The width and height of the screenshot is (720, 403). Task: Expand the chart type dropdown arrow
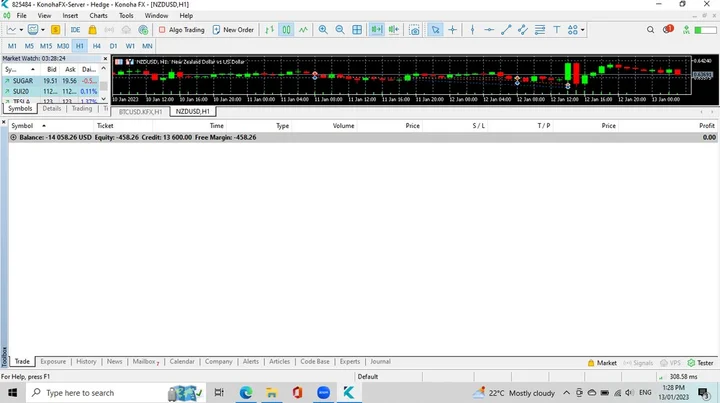pyautogui.click(x=21, y=30)
